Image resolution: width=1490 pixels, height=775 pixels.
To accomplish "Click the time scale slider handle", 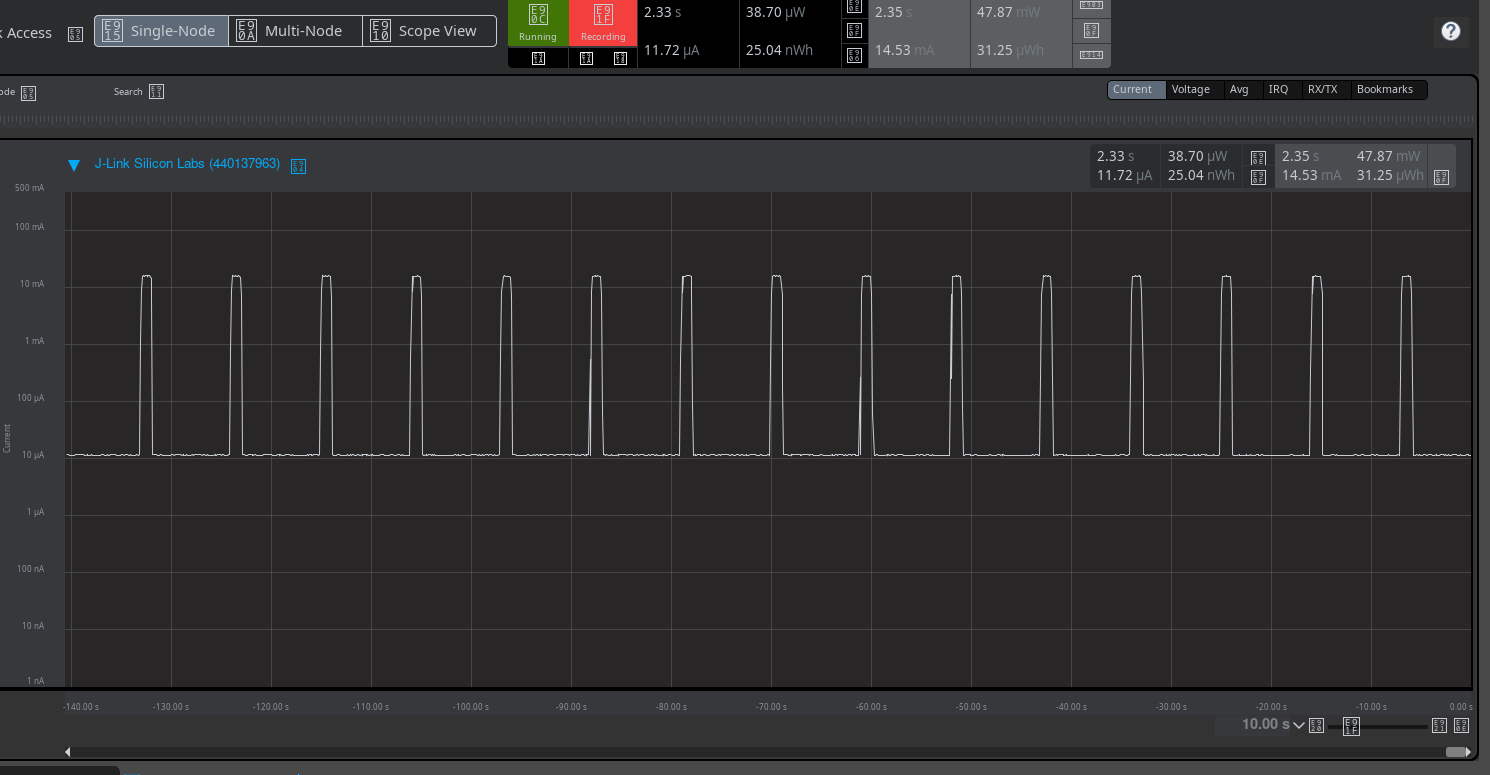I will (x=1351, y=726).
